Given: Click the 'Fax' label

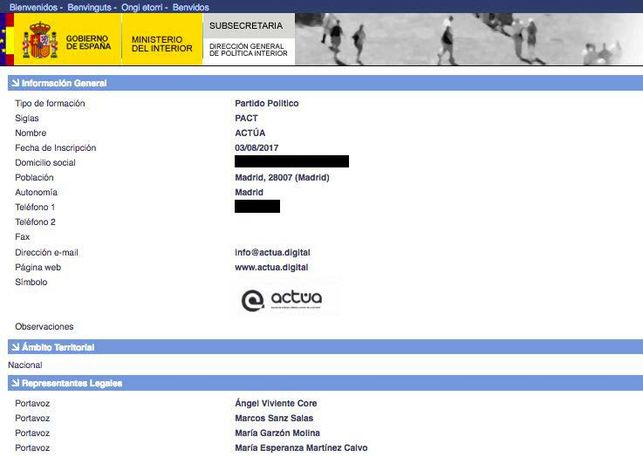Looking at the screenshot, I should click(22, 237).
